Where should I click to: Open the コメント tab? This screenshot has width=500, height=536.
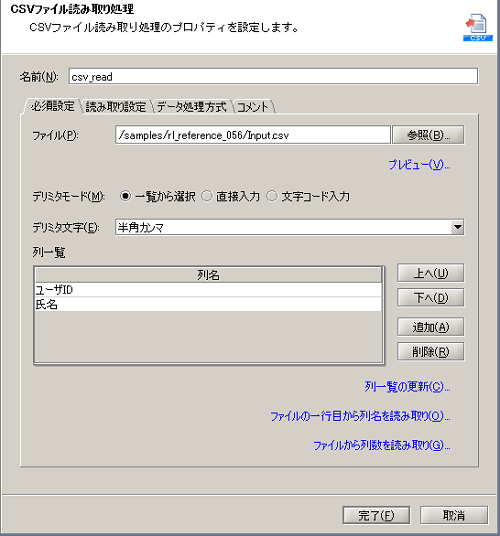(253, 107)
